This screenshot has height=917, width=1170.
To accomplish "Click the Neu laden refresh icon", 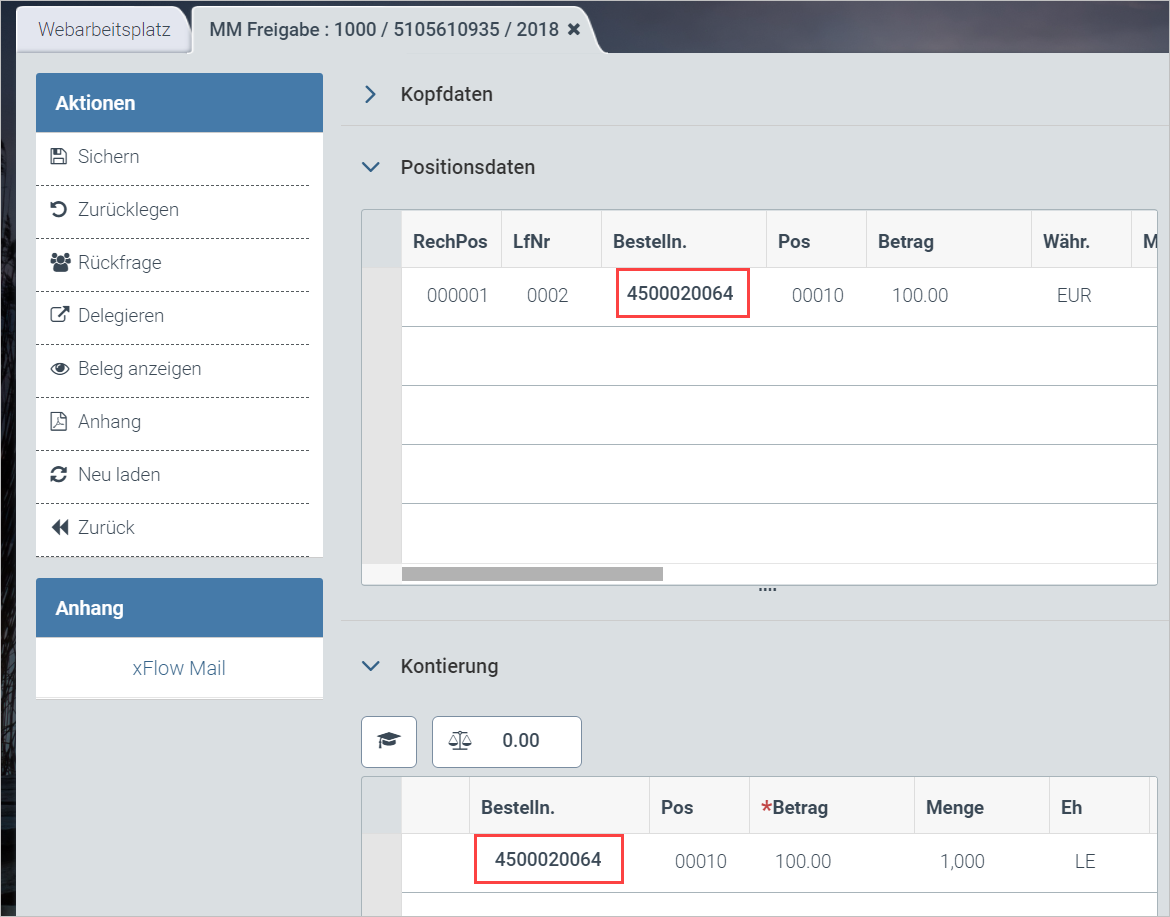I will (59, 475).
